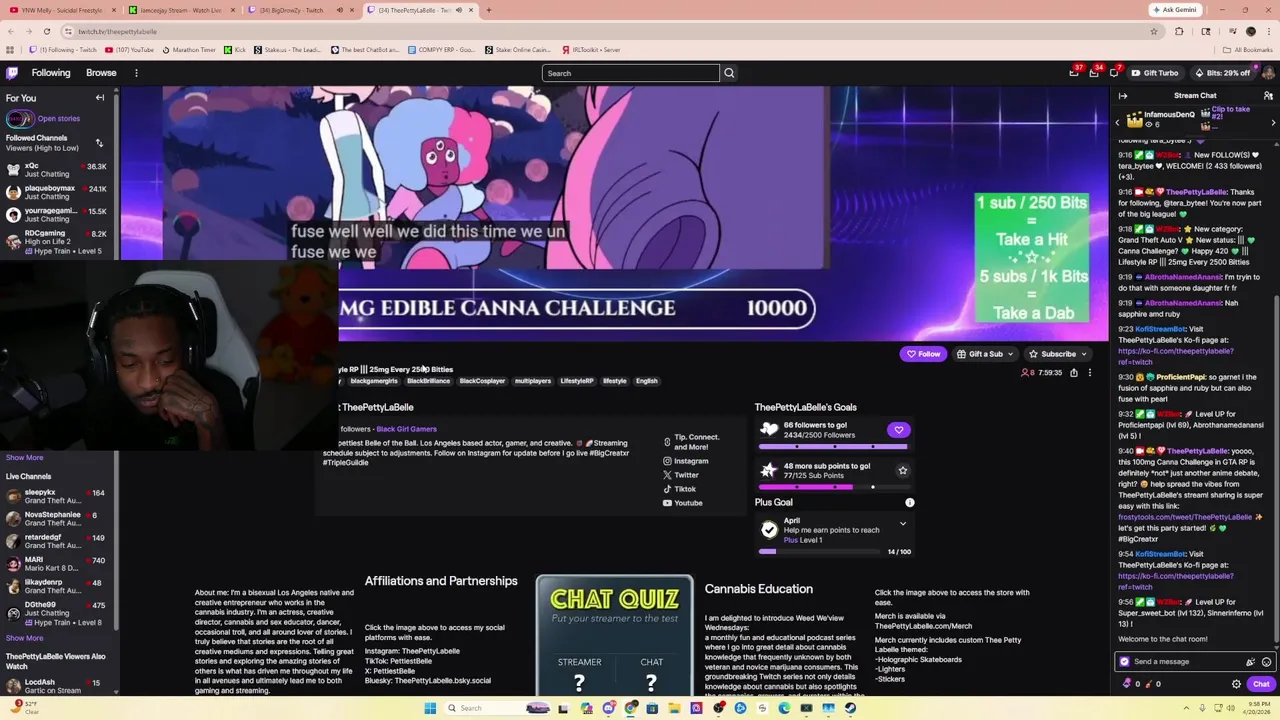Click the Plus Goal 14/100 progress bar
The image size is (1280, 720).
coord(820,552)
